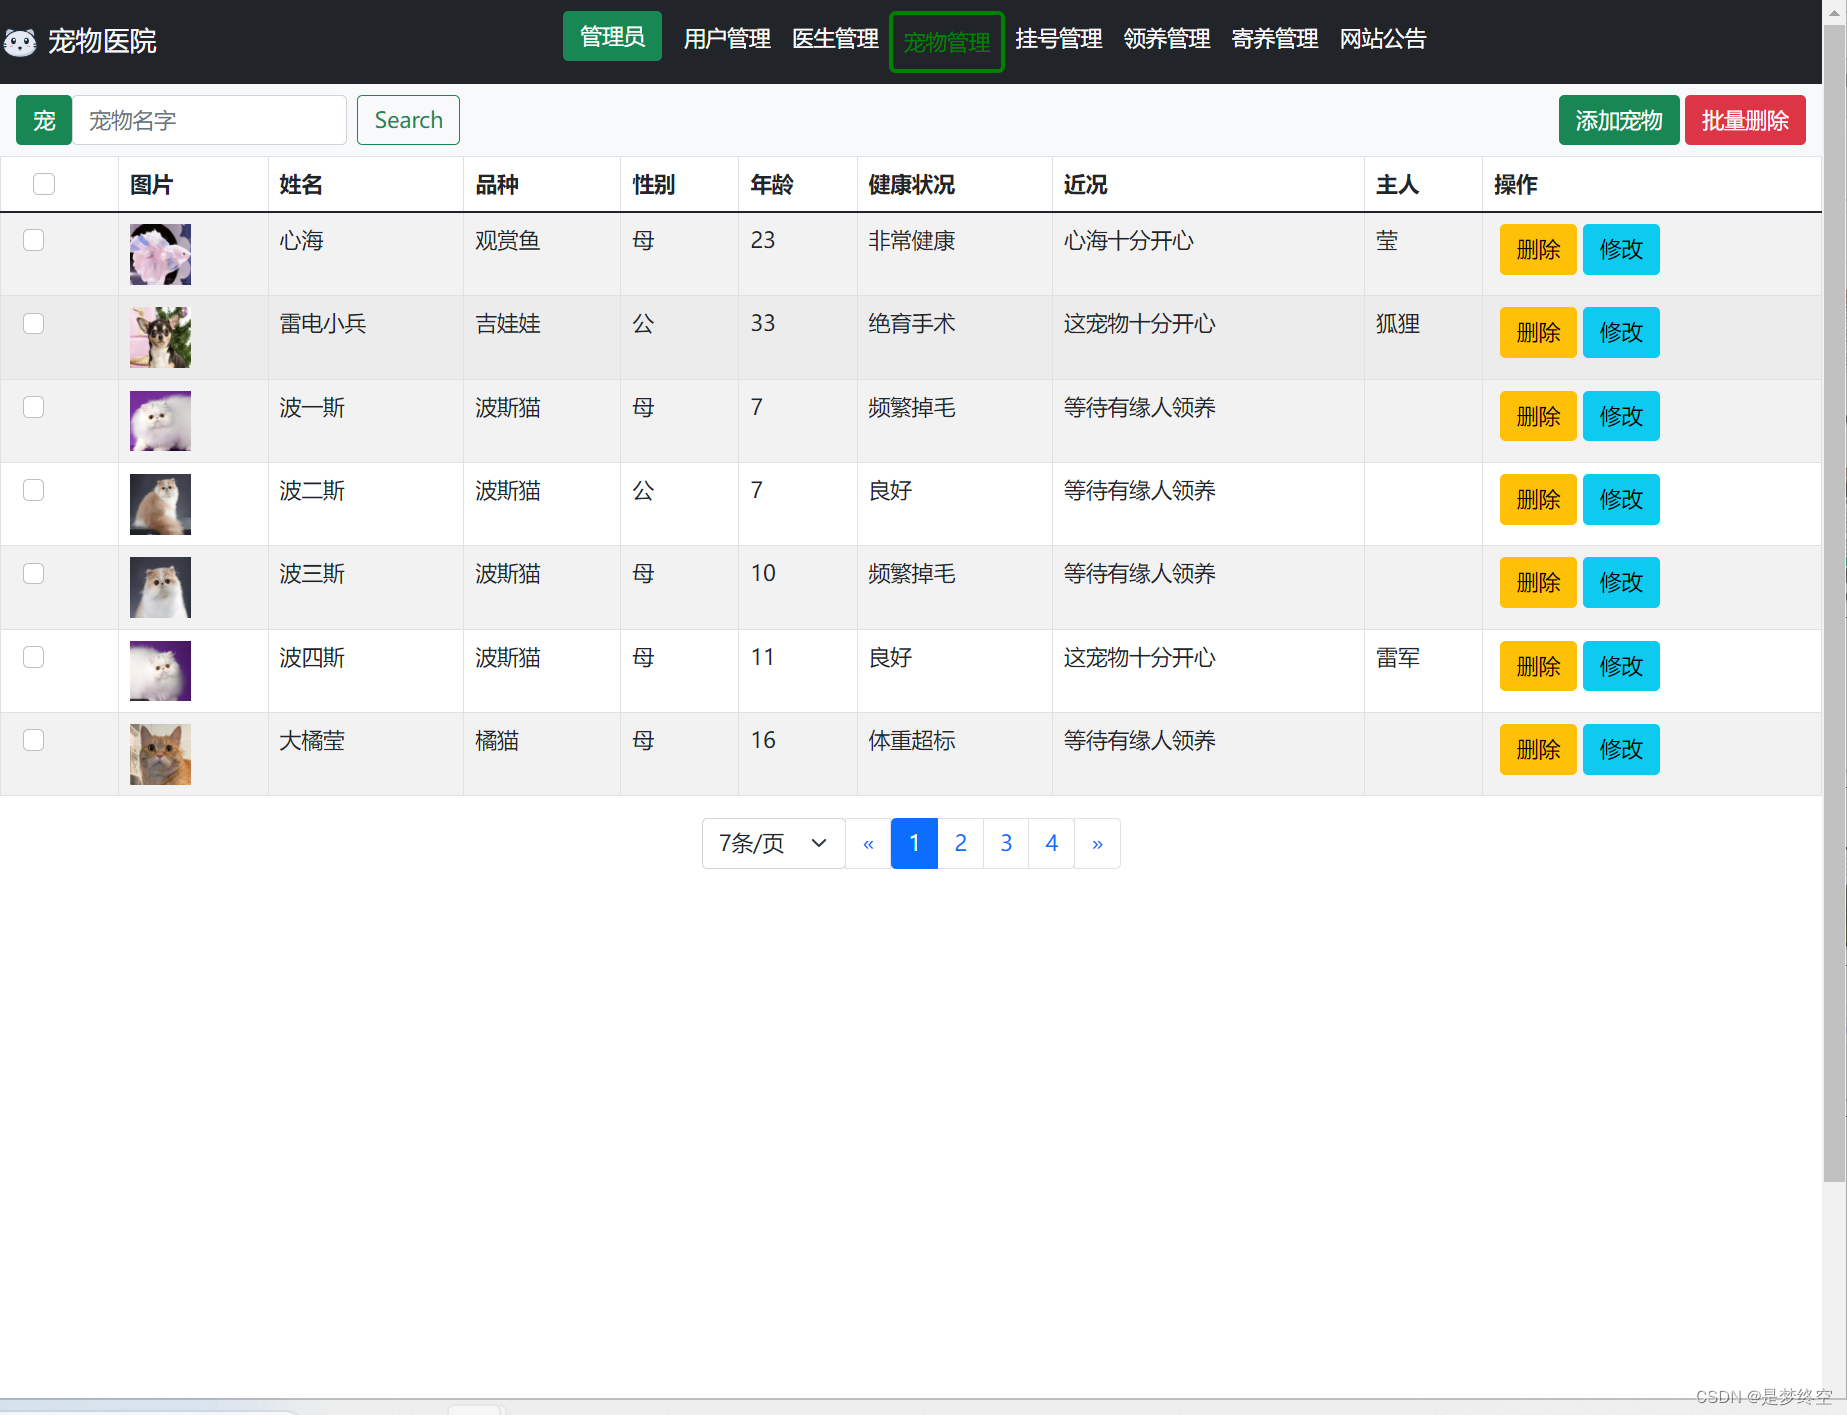Open the 寄养管理 menu
This screenshot has width=1847, height=1415.
(1275, 39)
